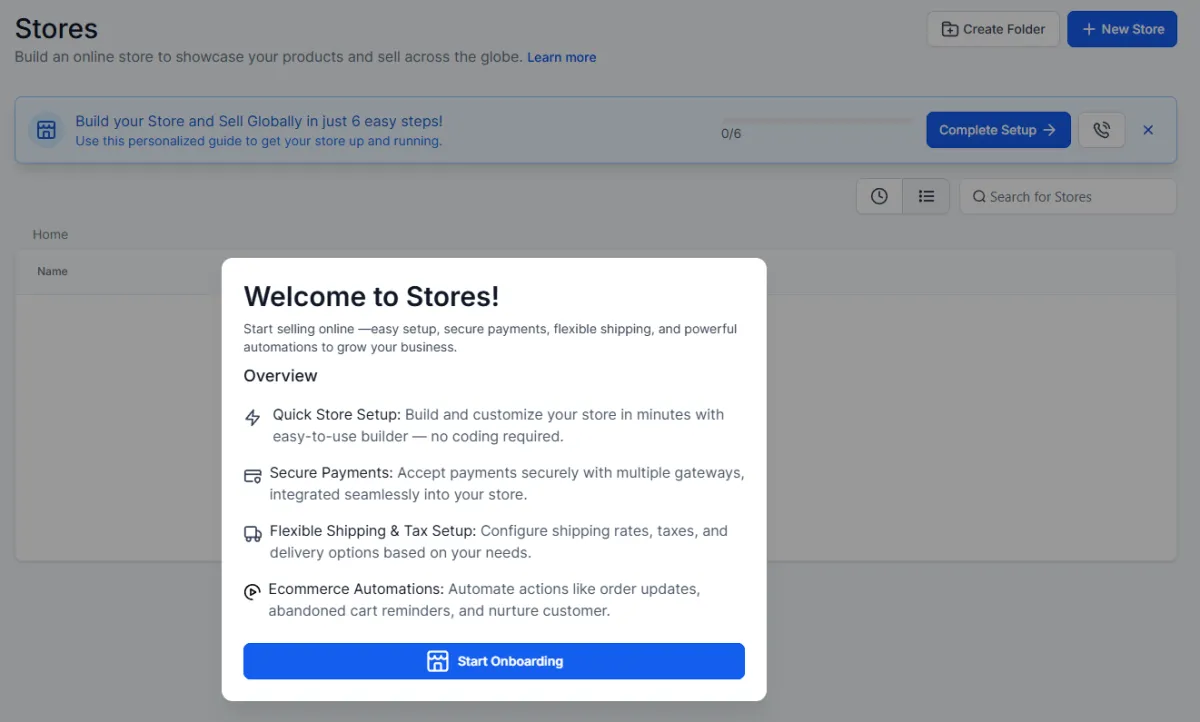Screen dimensions: 1200x722
Task: Open the Learn more link
Action: click(561, 58)
